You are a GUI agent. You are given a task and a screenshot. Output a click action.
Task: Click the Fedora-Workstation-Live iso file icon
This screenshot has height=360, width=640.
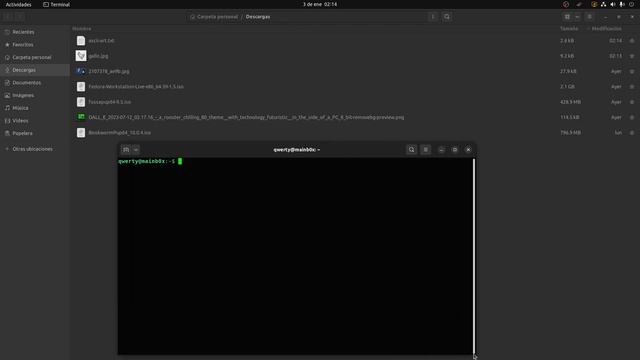click(x=81, y=87)
